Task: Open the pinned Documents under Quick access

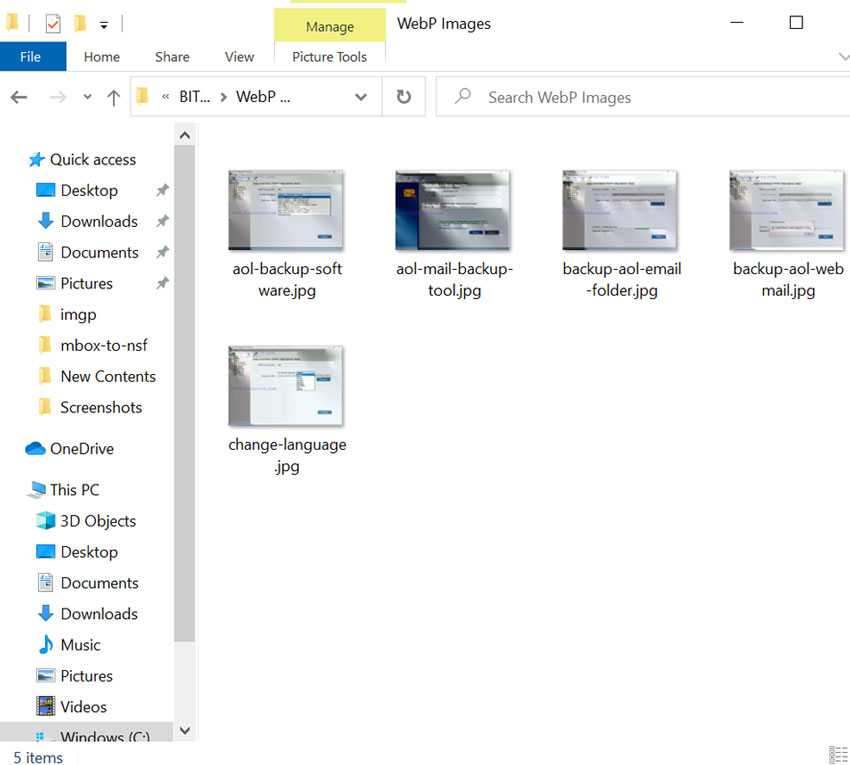Action: pos(99,252)
